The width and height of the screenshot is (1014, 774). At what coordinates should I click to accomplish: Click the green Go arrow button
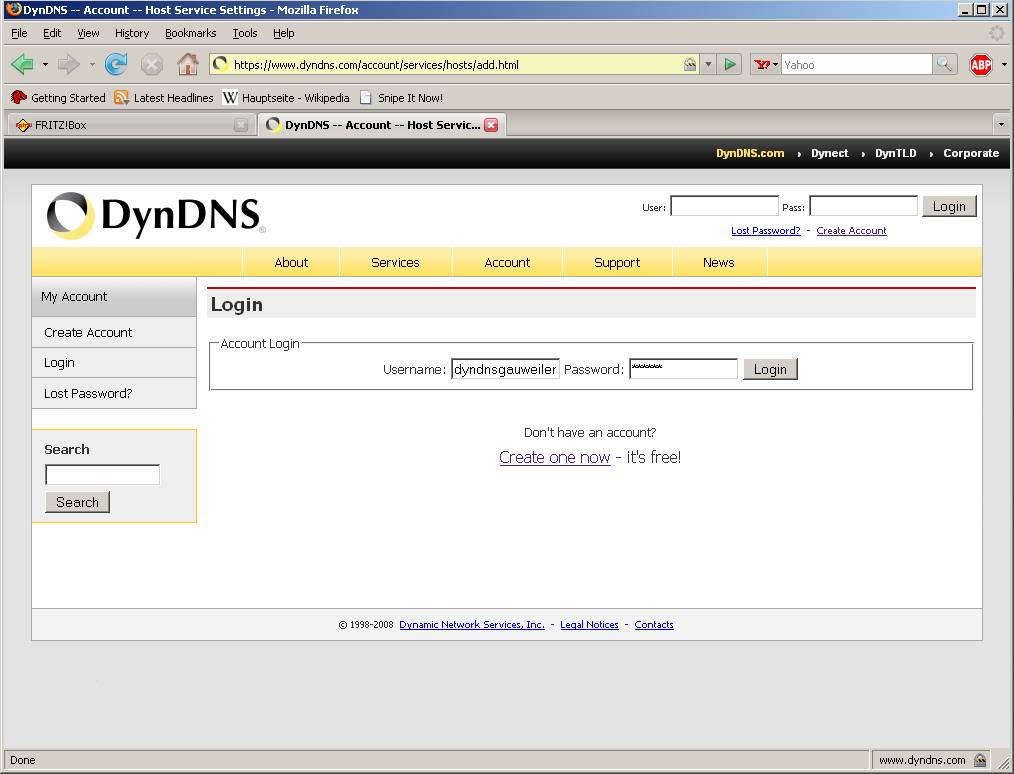[x=731, y=65]
